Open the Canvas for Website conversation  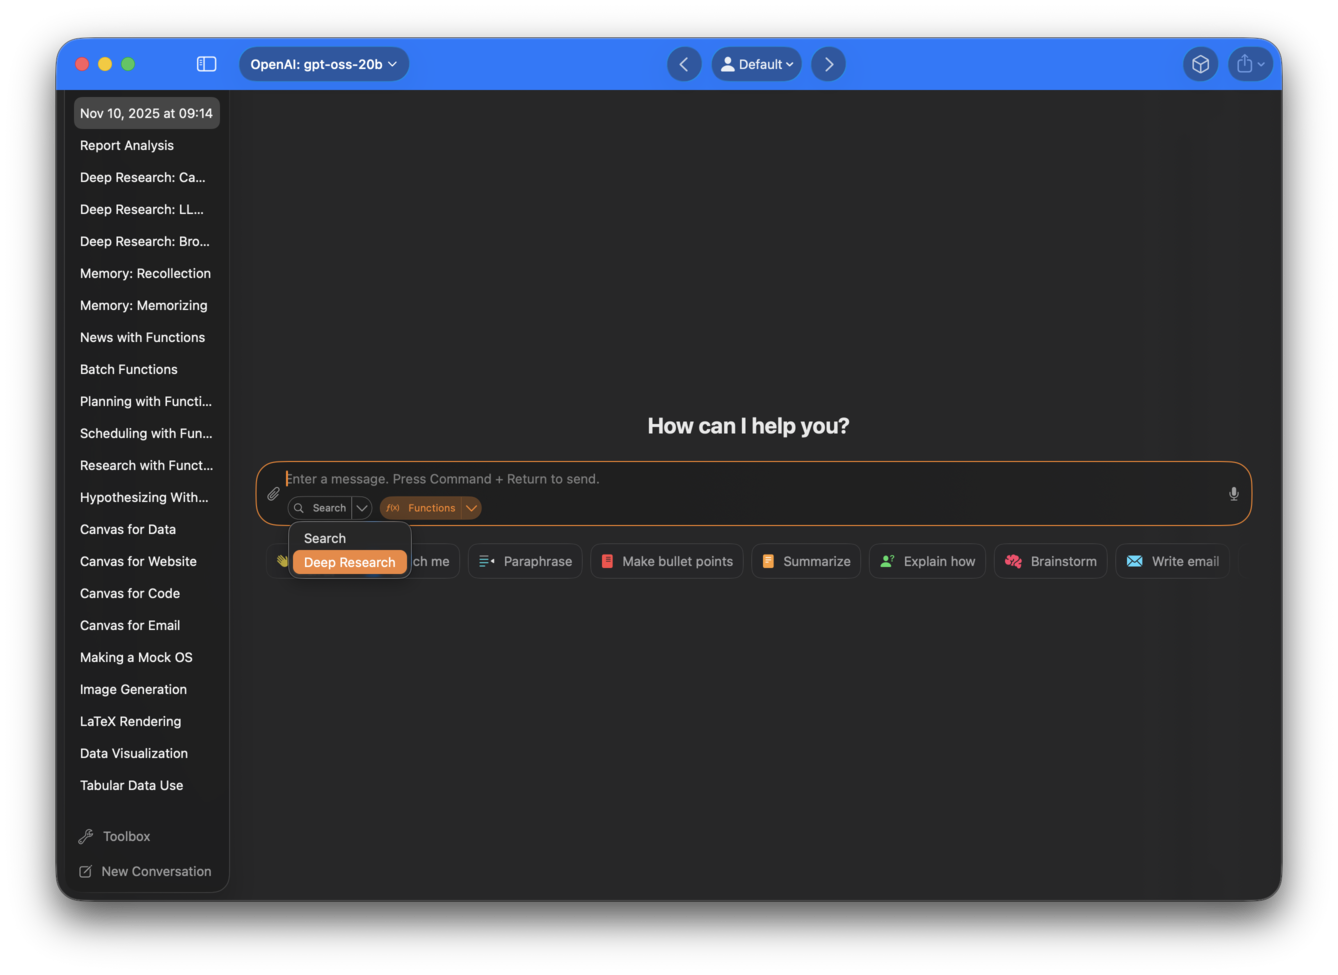tap(138, 561)
